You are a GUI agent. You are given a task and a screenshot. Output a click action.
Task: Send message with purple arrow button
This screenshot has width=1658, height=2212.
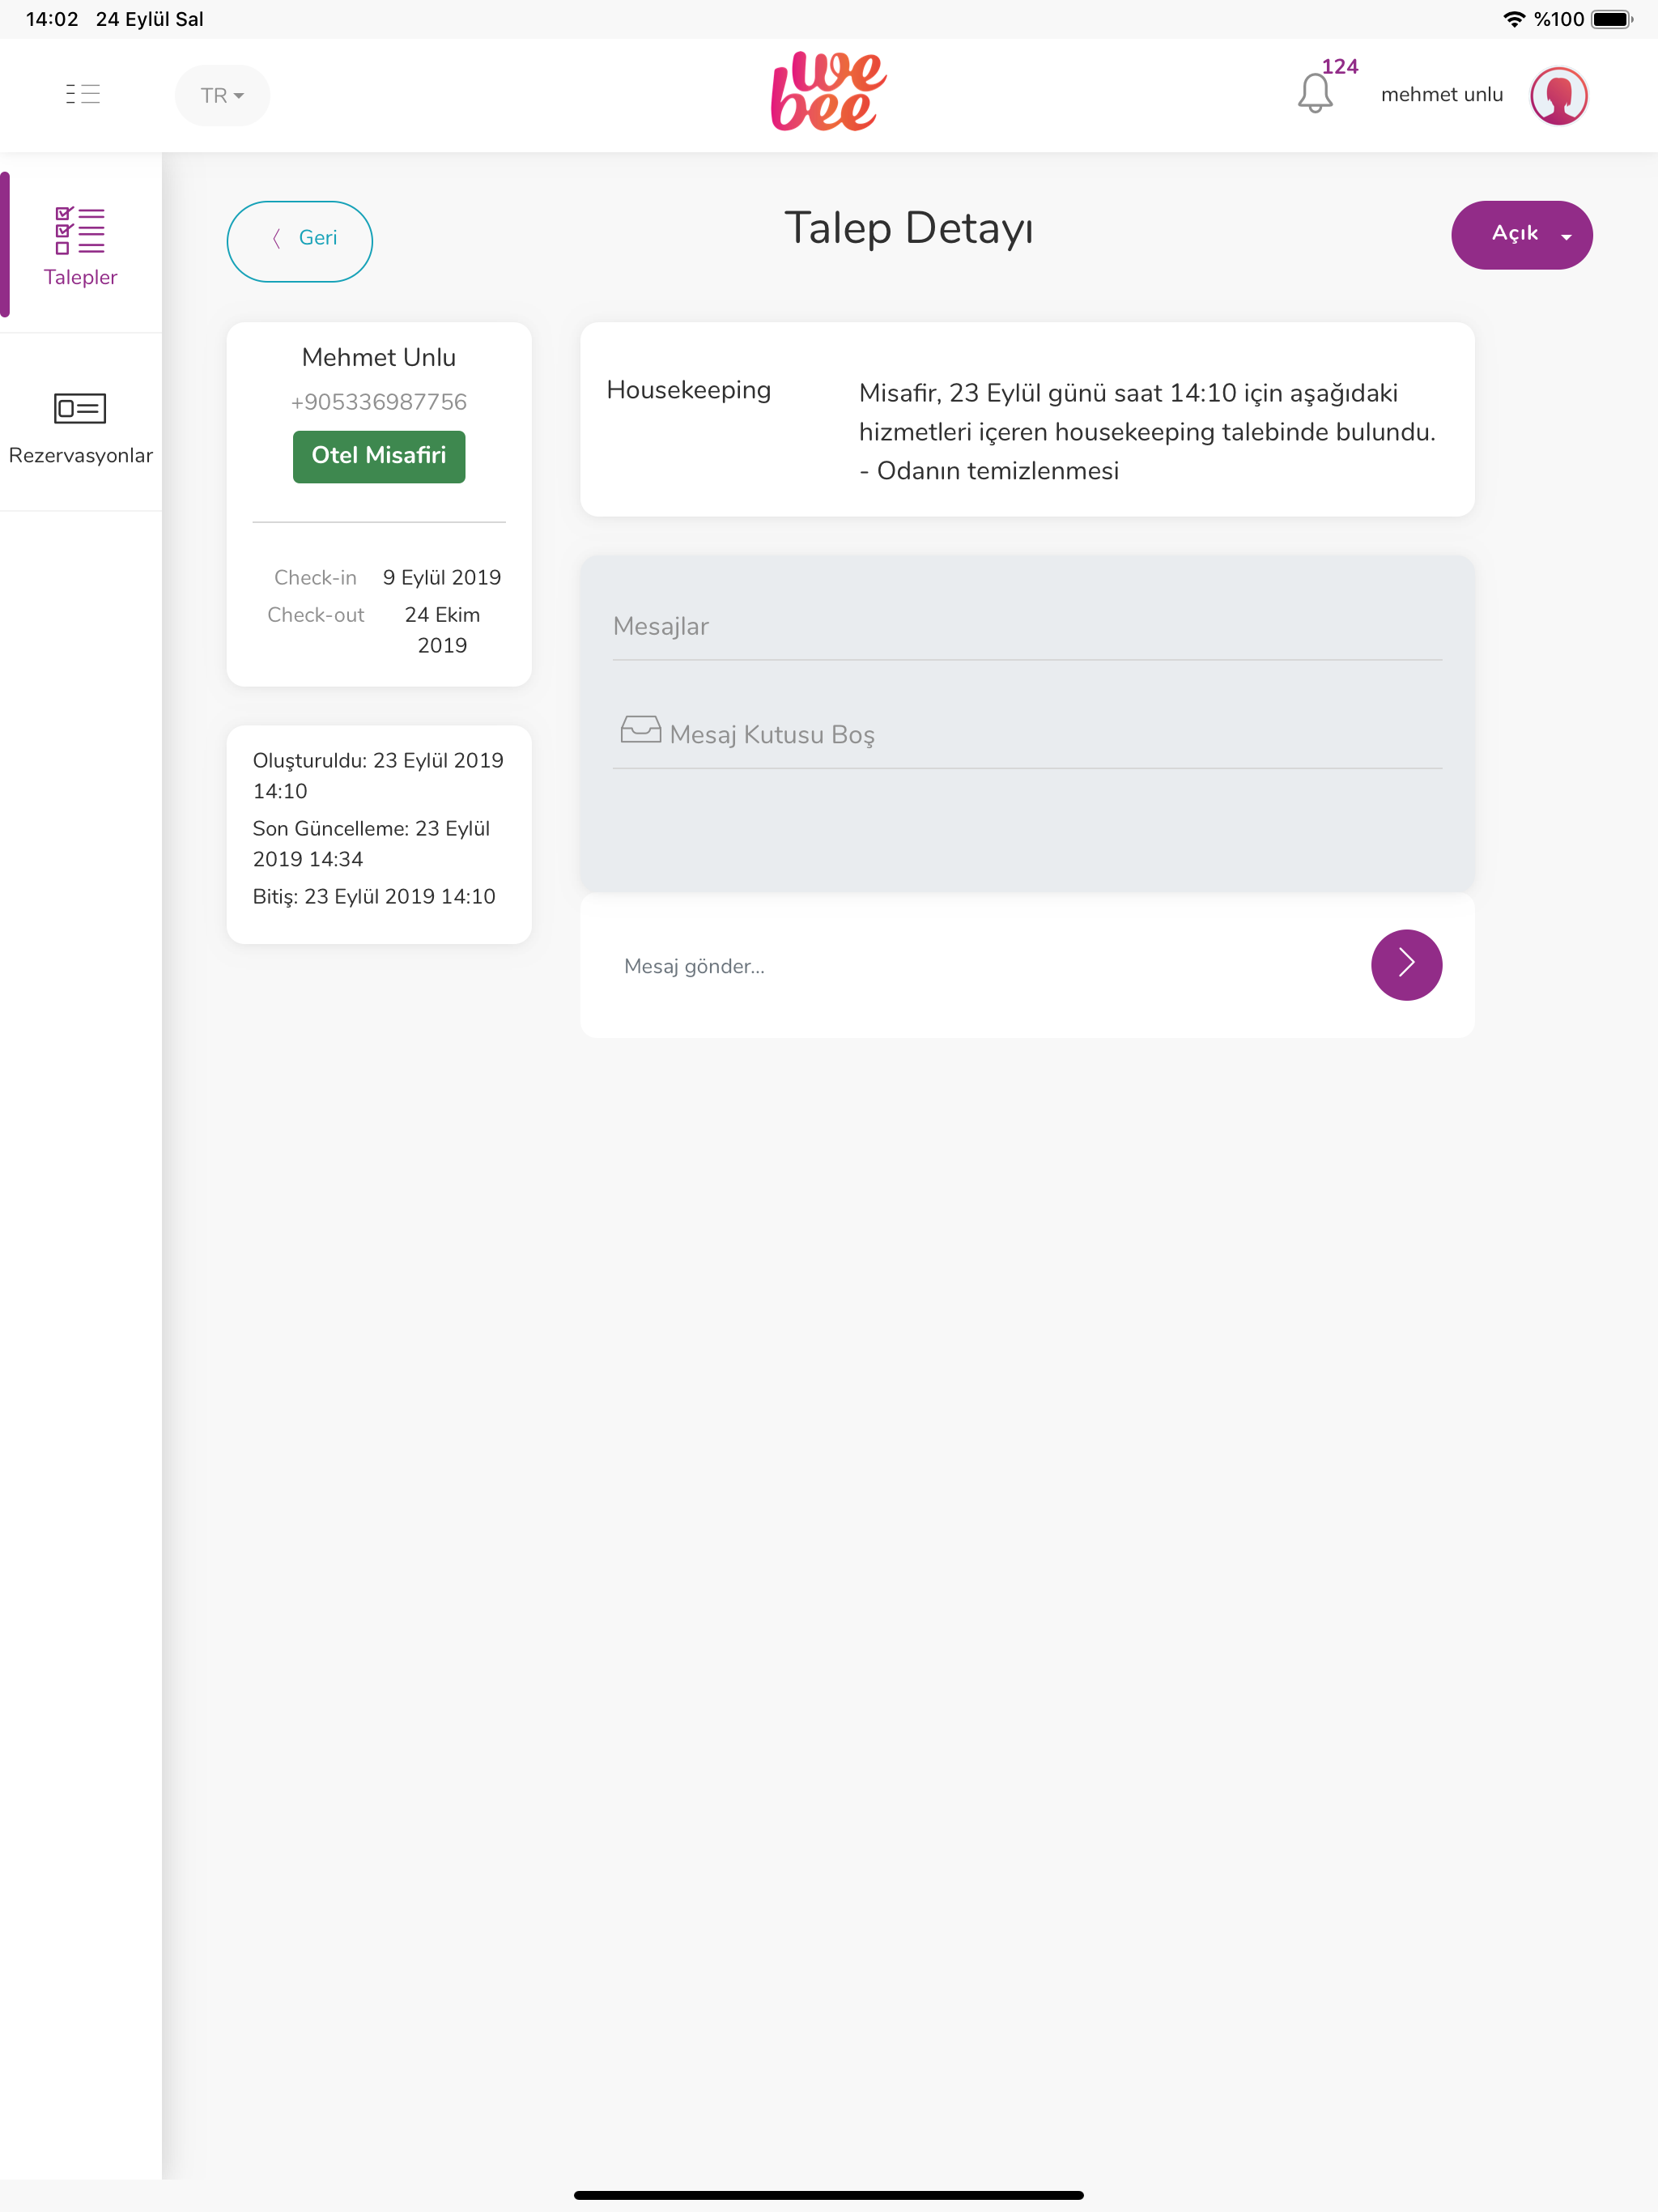click(x=1406, y=965)
